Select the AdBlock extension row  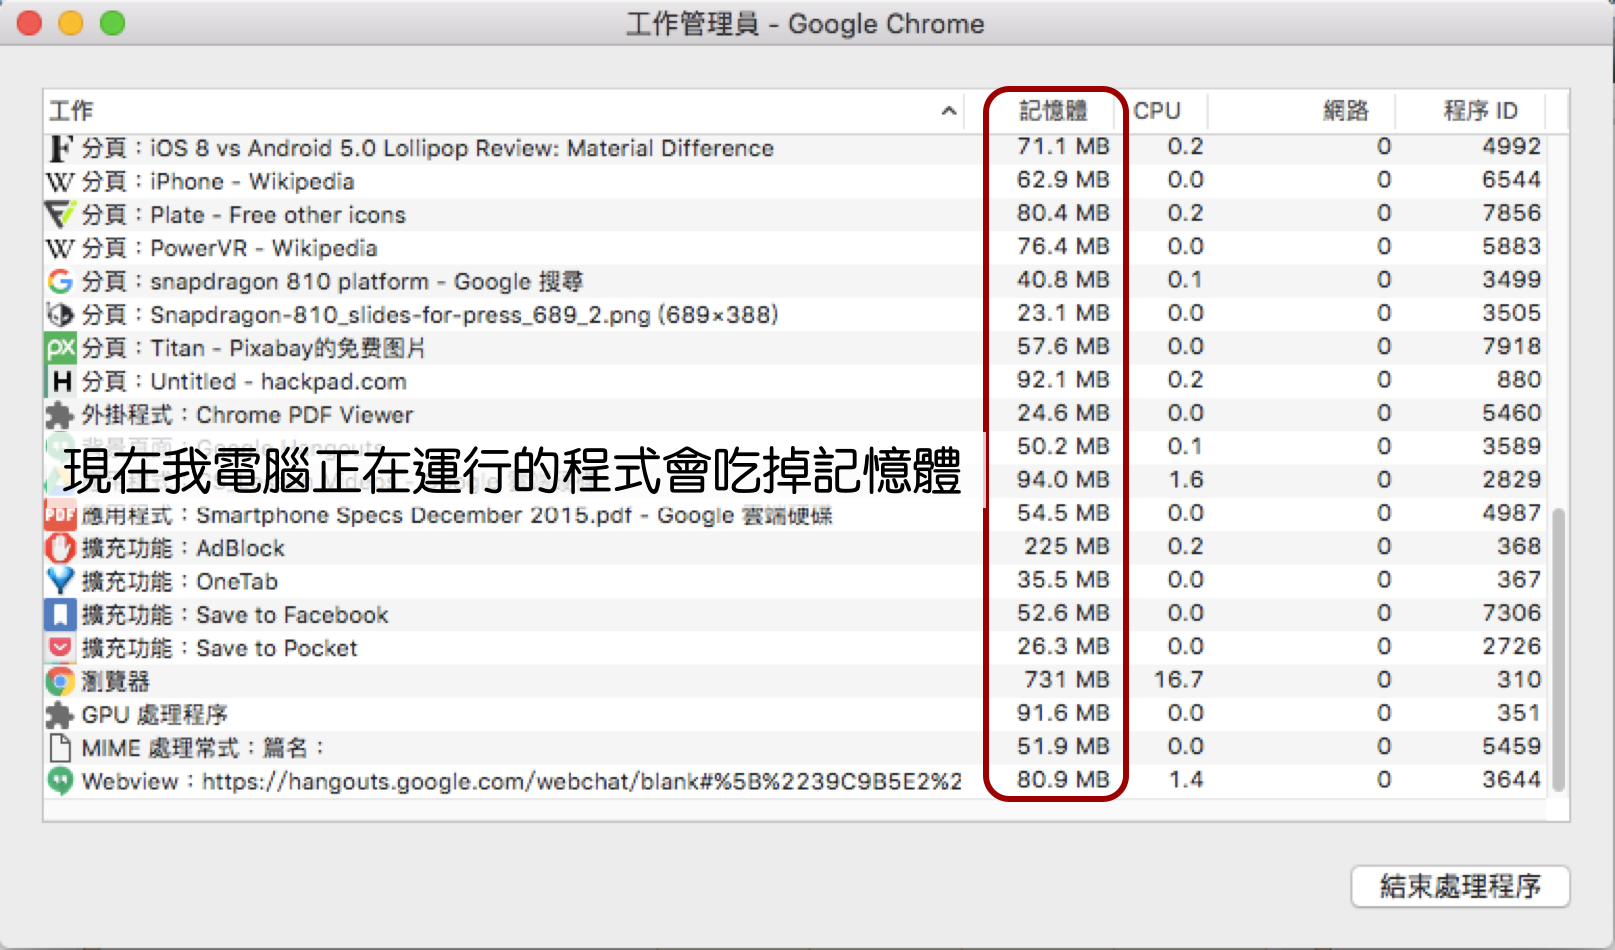794,548
